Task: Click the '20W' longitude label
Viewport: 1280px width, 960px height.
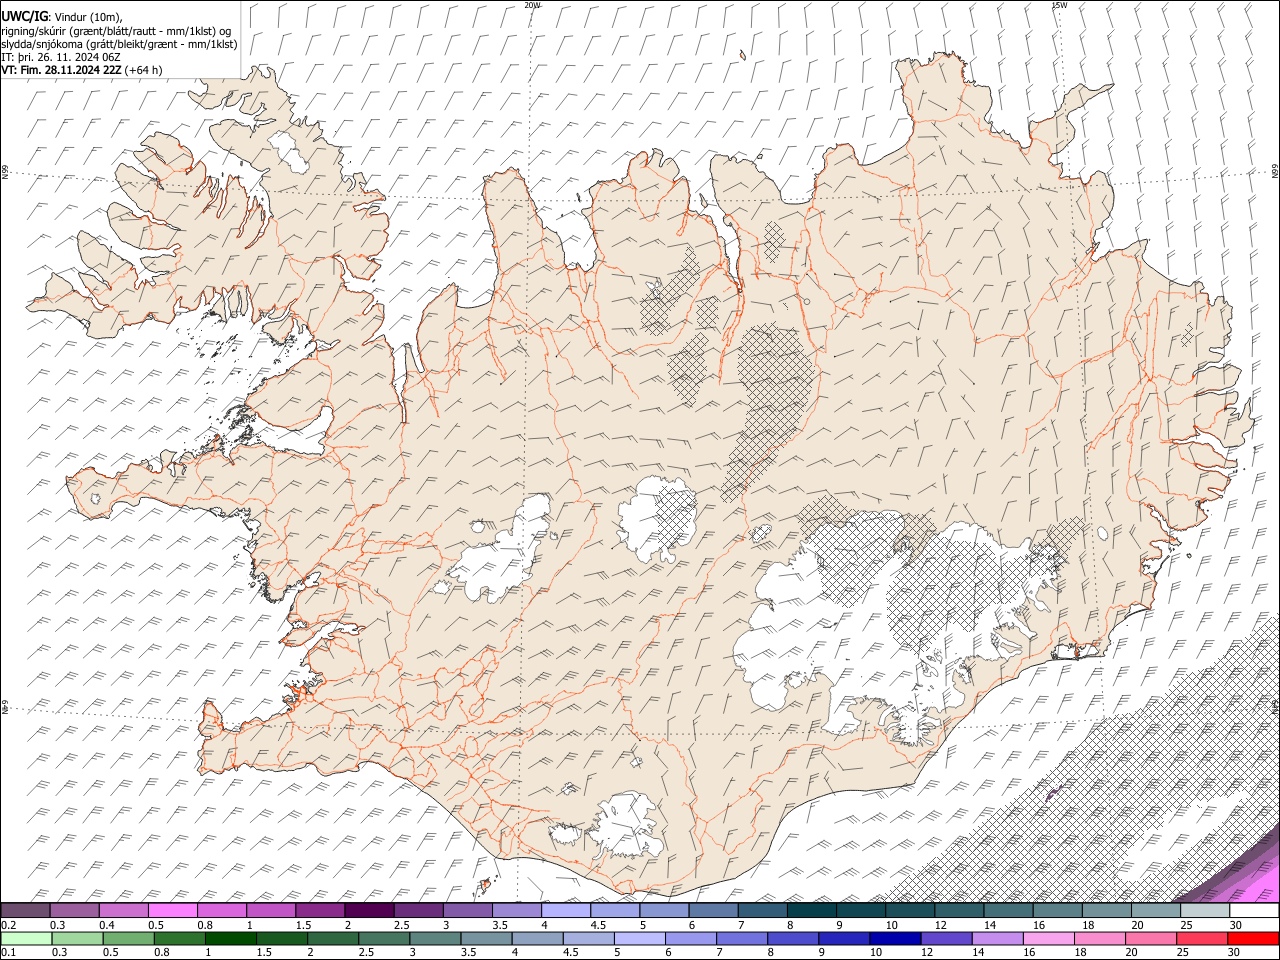Action: tap(532, 5)
